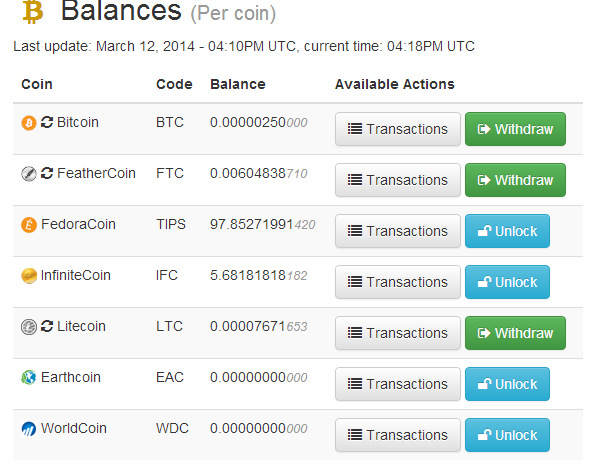Show WorldCoin Transactions
This screenshot has width=596, height=471.
[x=398, y=435]
